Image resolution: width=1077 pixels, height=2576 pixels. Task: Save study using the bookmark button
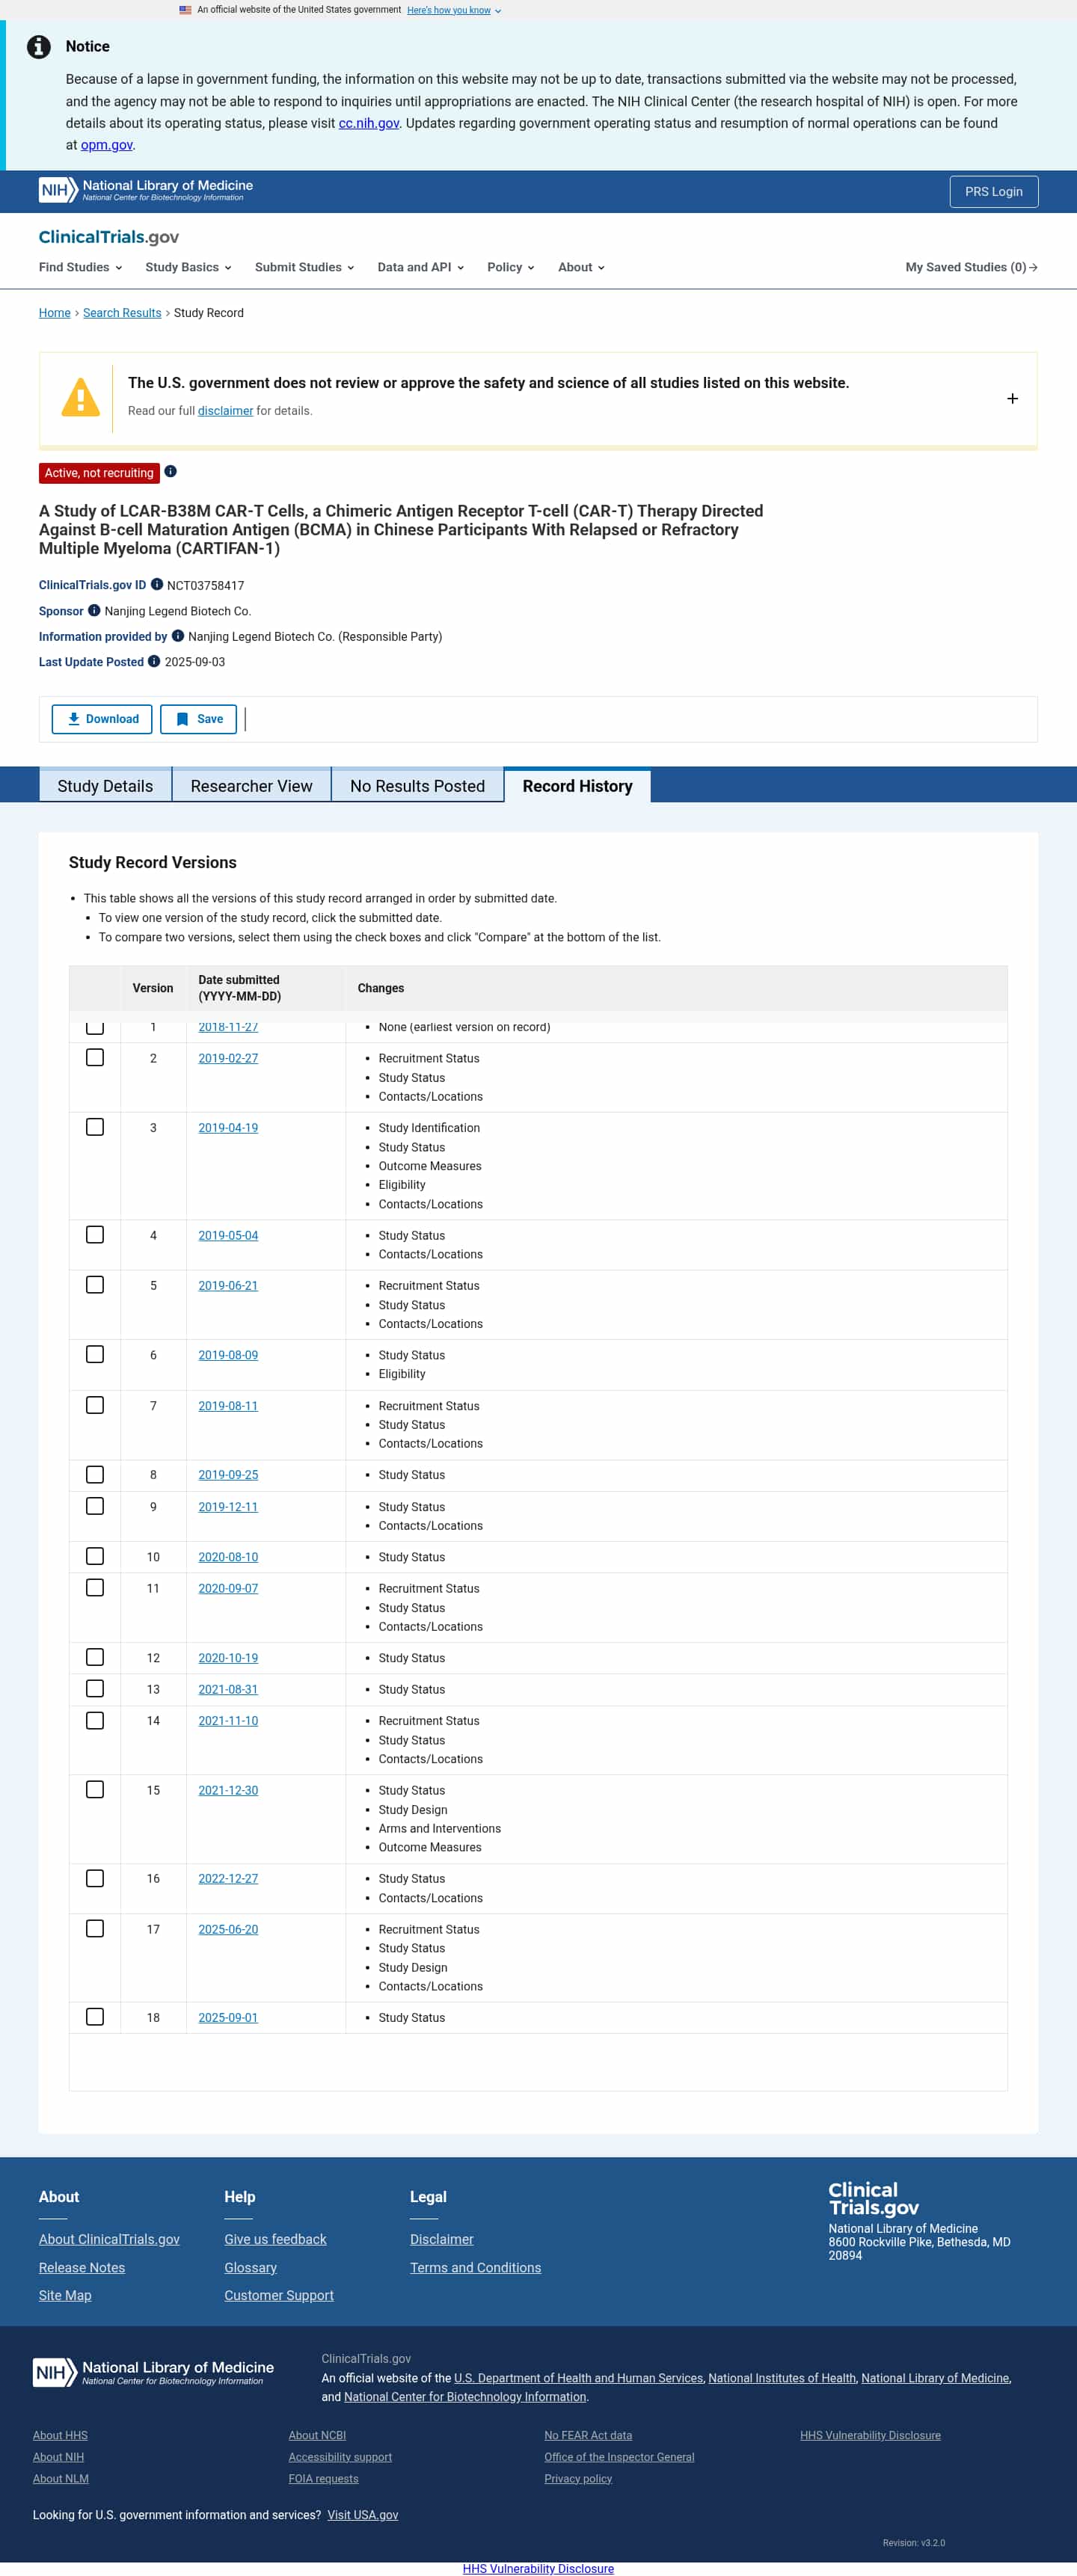(x=198, y=719)
